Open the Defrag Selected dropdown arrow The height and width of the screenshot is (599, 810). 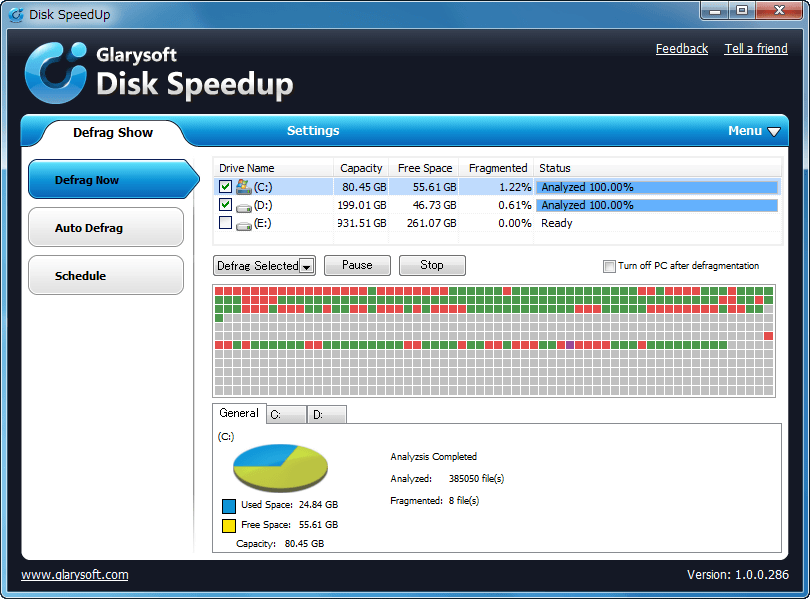(307, 266)
